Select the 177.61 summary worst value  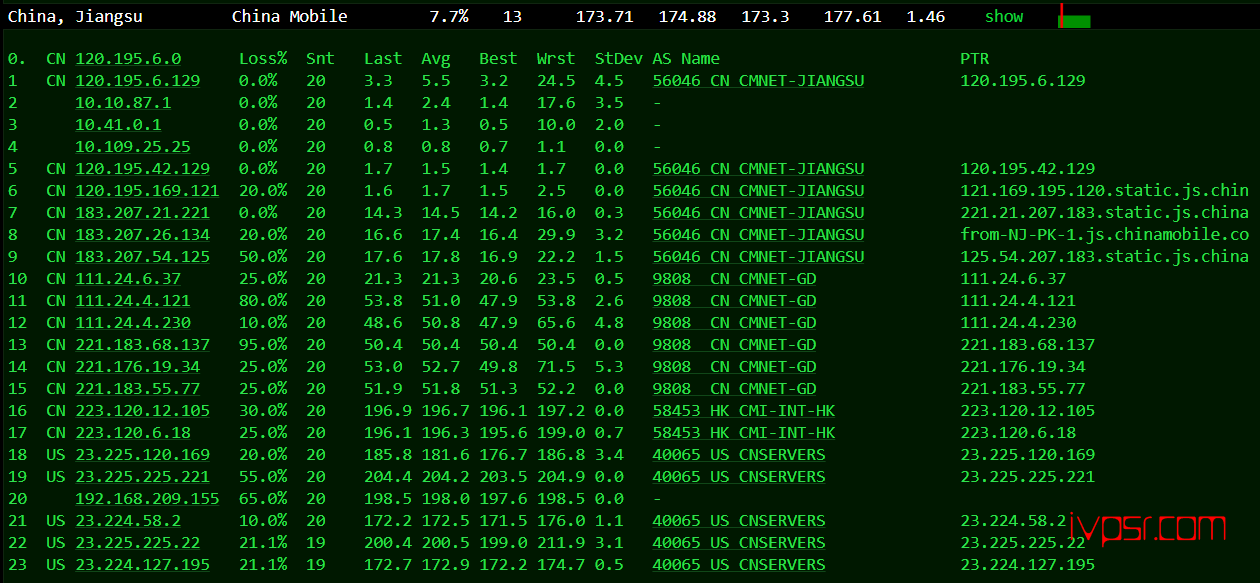click(x=853, y=16)
